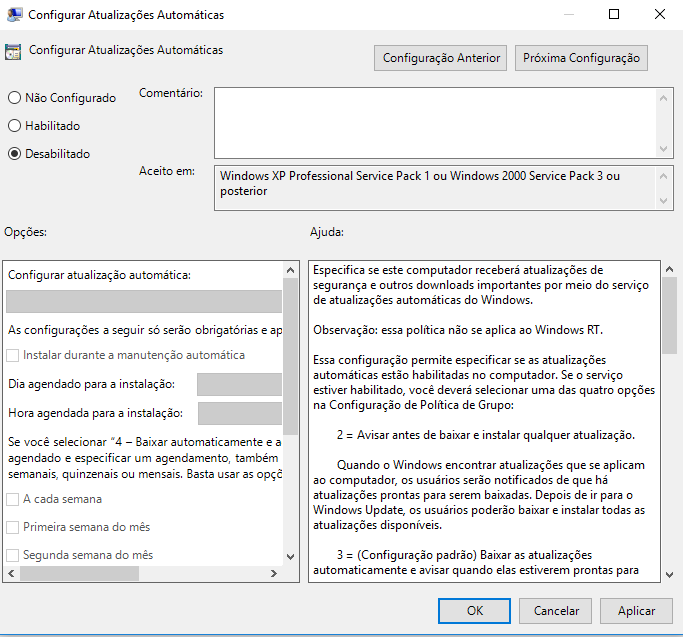Click the Comentário box scroll down arrow
The height and width of the screenshot is (637, 683).
(663, 149)
